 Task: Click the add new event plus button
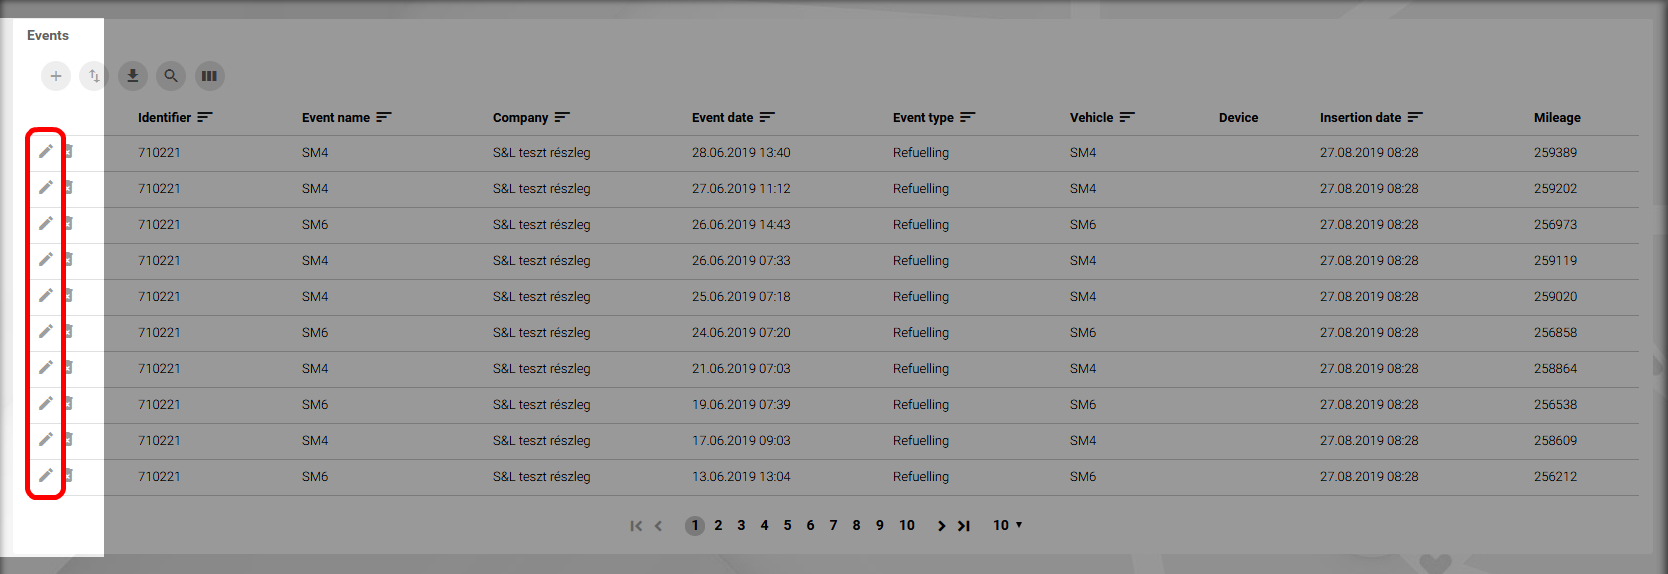point(56,76)
